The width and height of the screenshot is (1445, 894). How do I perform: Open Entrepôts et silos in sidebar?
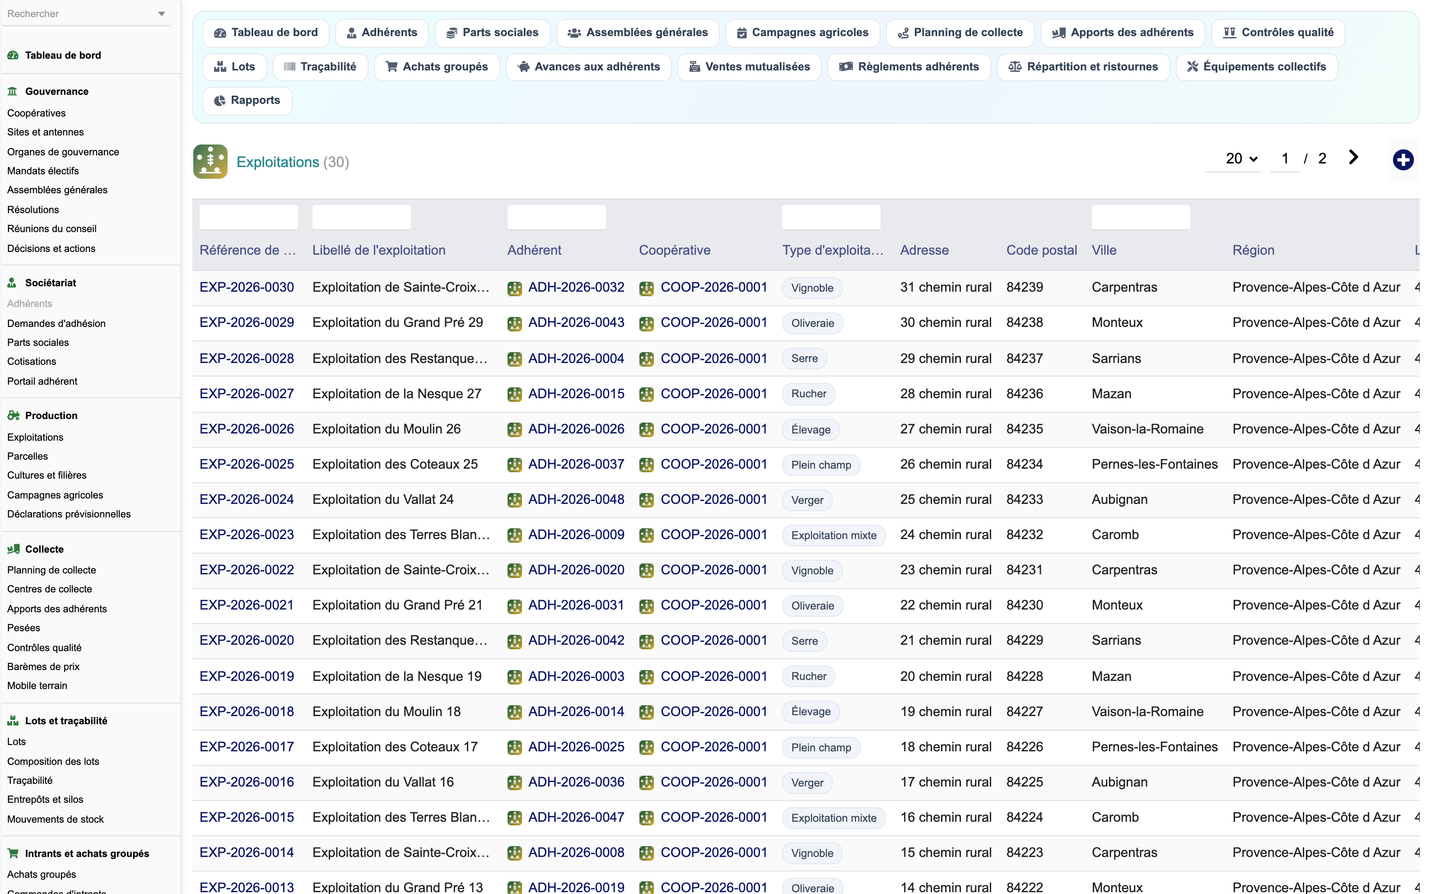tap(45, 800)
